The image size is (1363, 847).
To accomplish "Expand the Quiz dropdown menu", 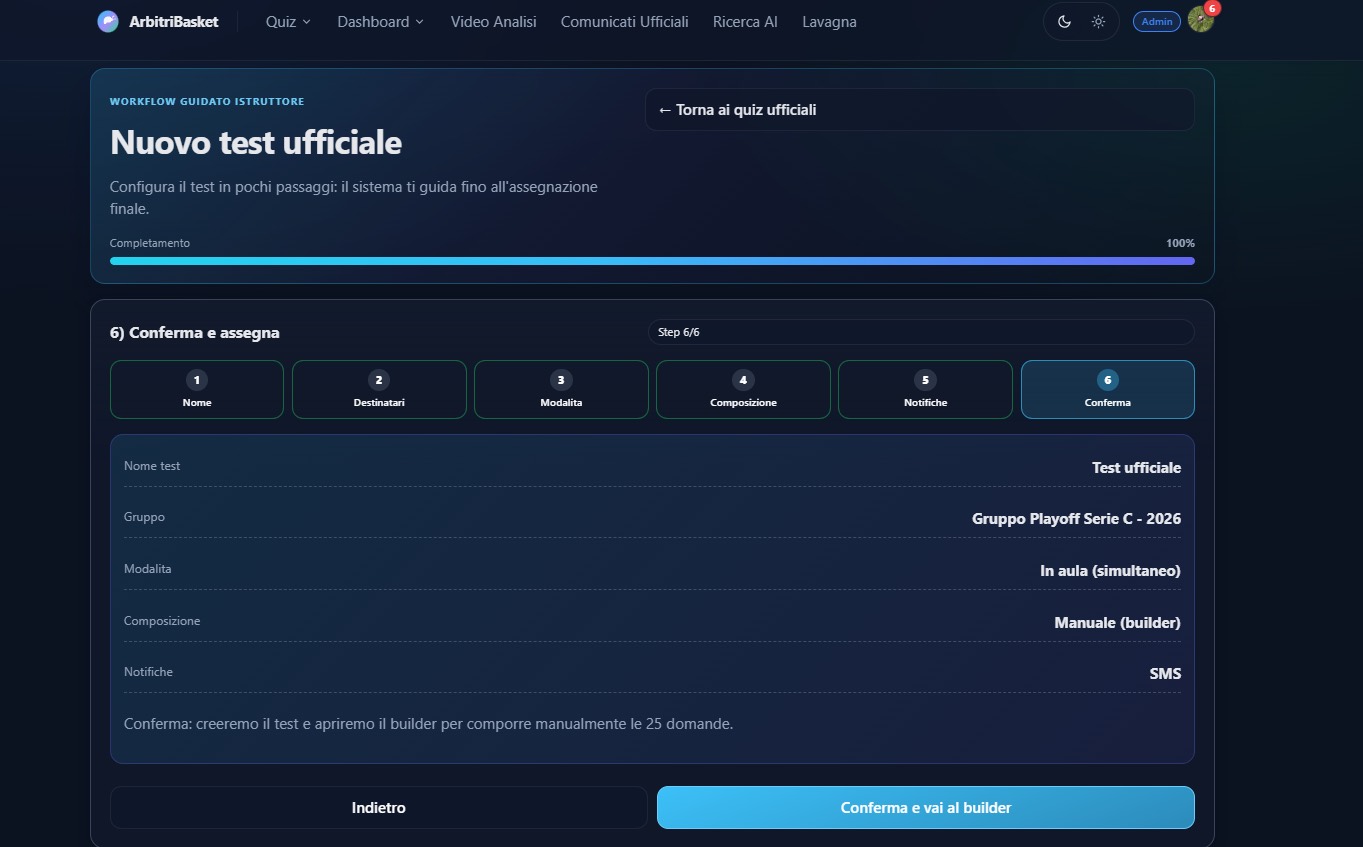I will click(x=288, y=22).
